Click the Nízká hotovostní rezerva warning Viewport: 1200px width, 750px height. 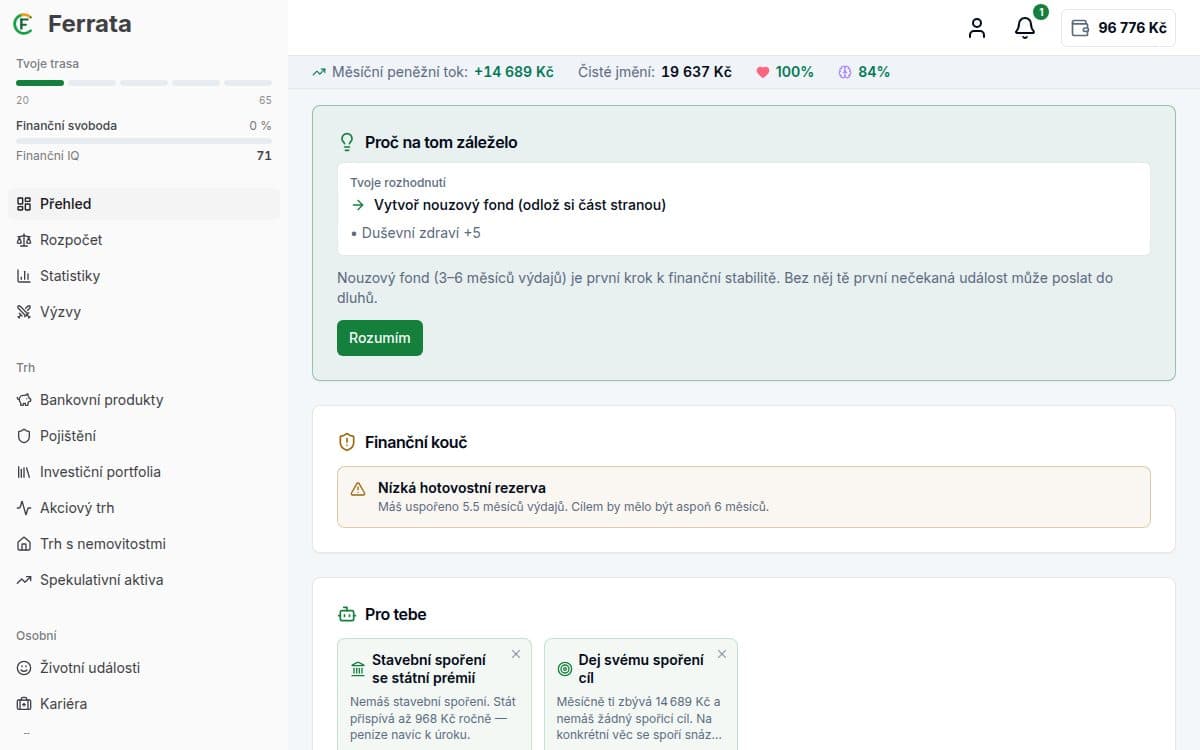pyautogui.click(x=744, y=497)
